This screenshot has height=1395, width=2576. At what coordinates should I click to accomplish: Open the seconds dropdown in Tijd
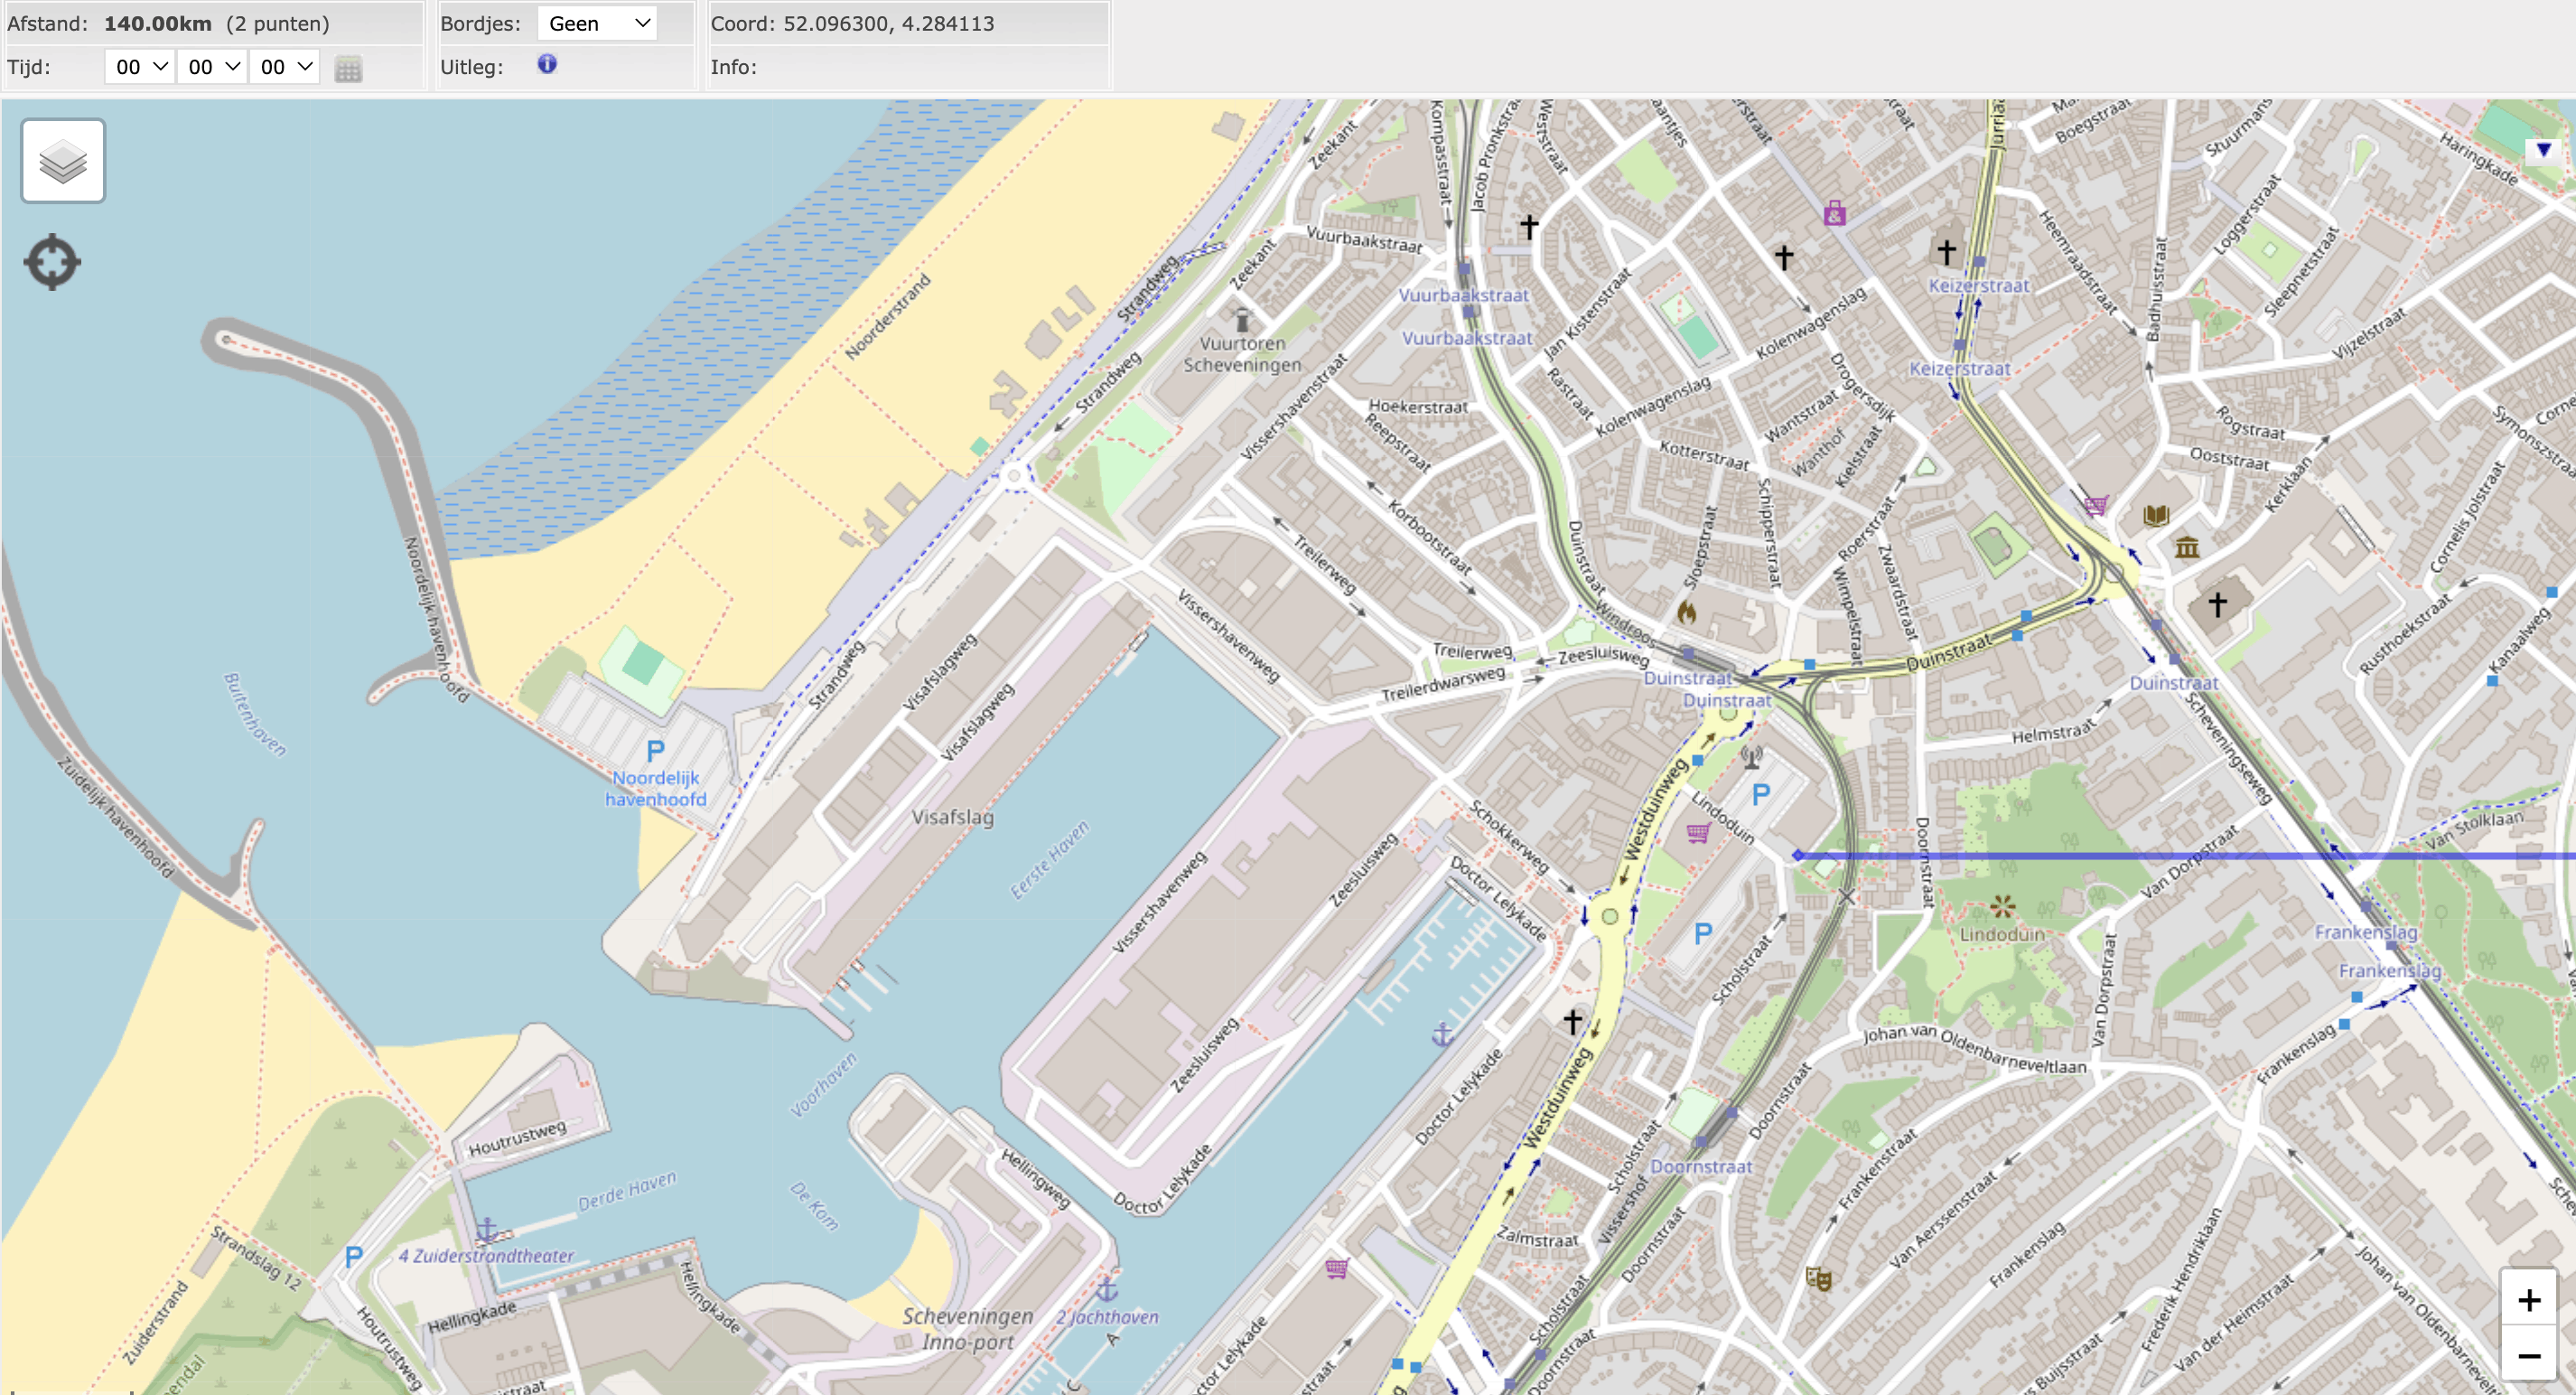point(285,67)
